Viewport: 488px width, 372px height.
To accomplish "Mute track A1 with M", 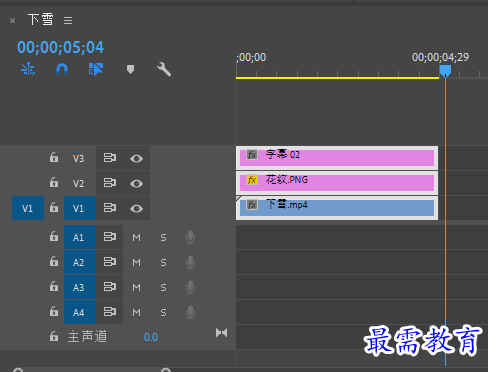I will pos(136,238).
